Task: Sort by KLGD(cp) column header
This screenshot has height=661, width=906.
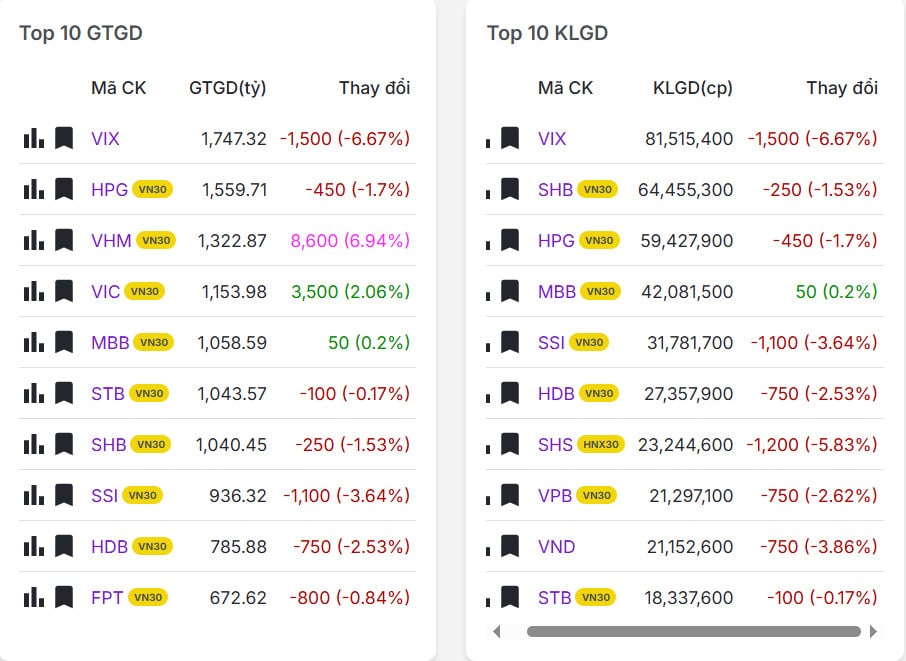Action: (x=692, y=88)
